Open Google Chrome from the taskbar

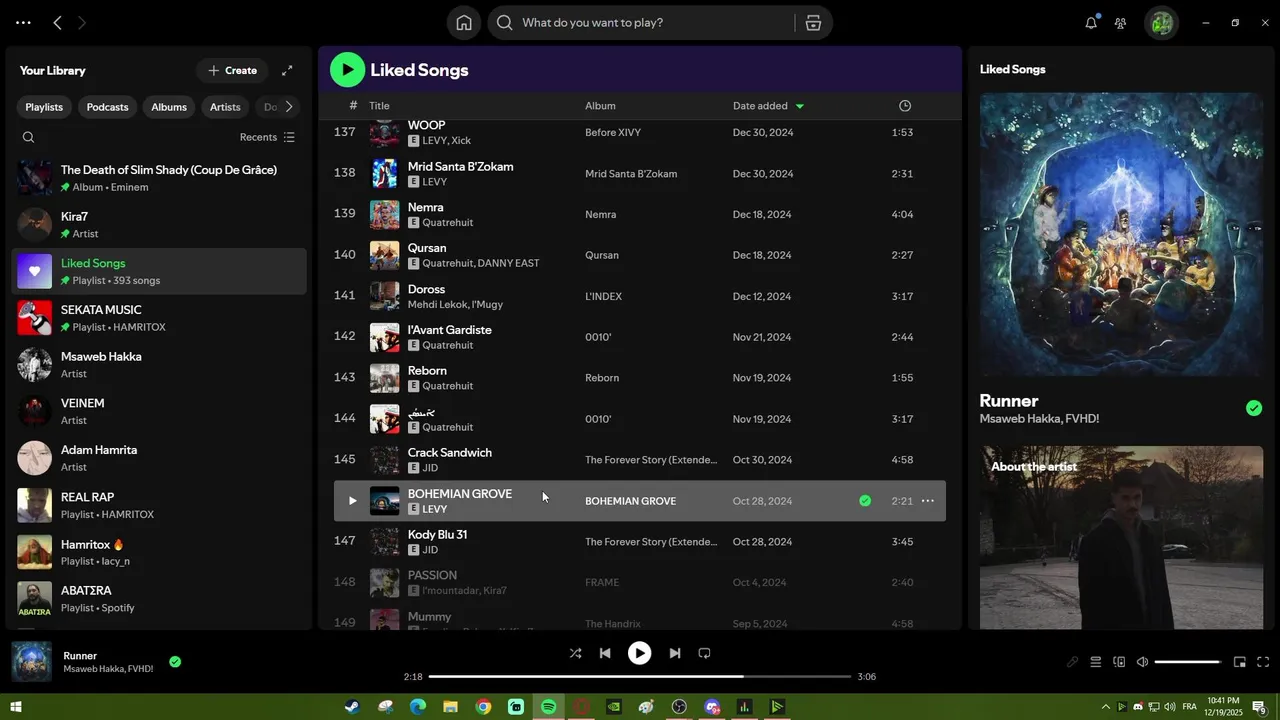click(483, 707)
